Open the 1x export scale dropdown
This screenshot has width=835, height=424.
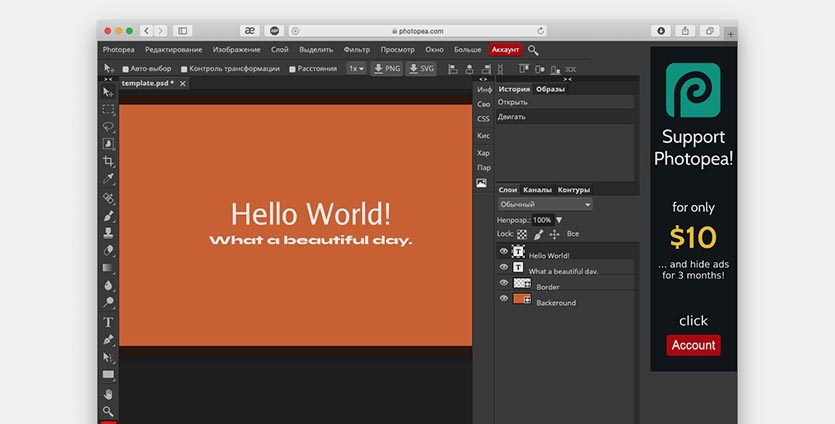(356, 69)
